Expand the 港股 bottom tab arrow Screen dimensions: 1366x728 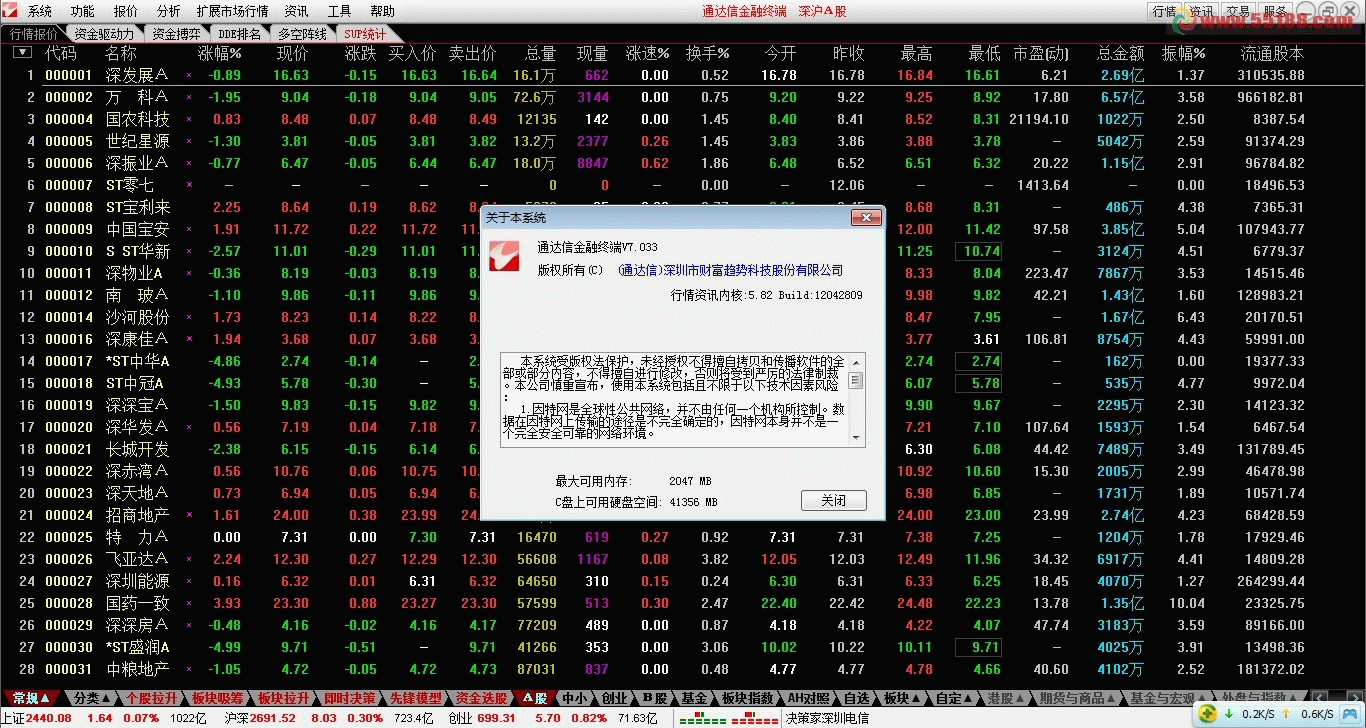[1020, 698]
